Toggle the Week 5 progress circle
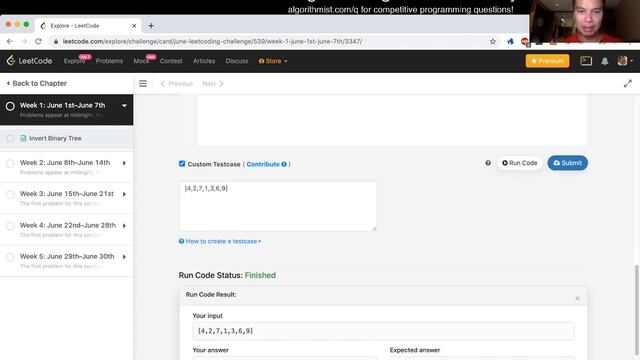This screenshot has width=640, height=360. [10, 257]
